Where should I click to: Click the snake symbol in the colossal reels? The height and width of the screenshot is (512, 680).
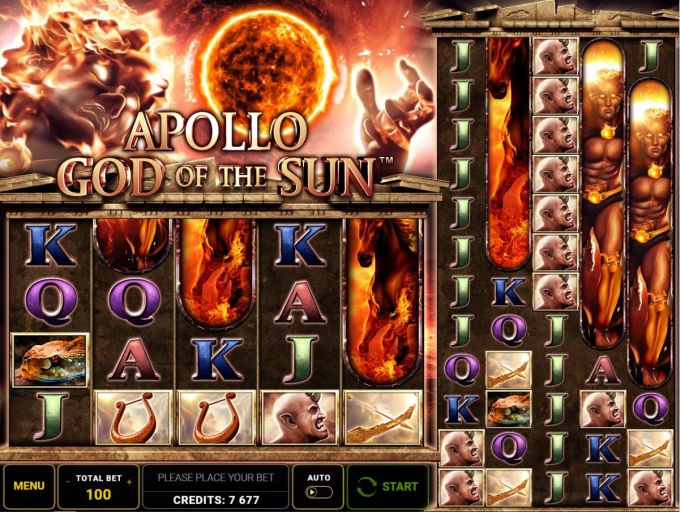pos(508,409)
